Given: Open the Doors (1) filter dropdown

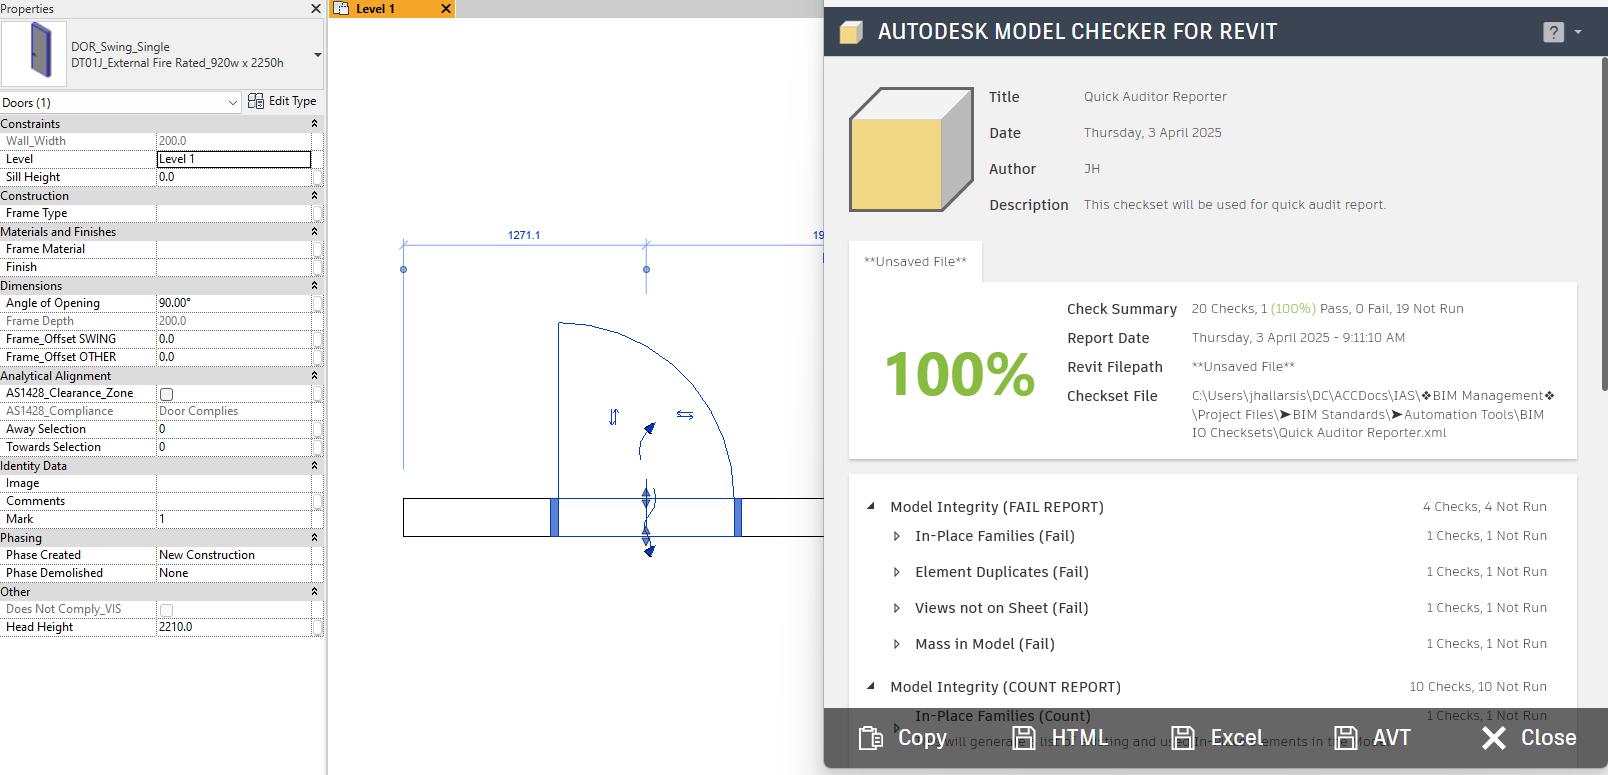Looking at the screenshot, I should [233, 102].
